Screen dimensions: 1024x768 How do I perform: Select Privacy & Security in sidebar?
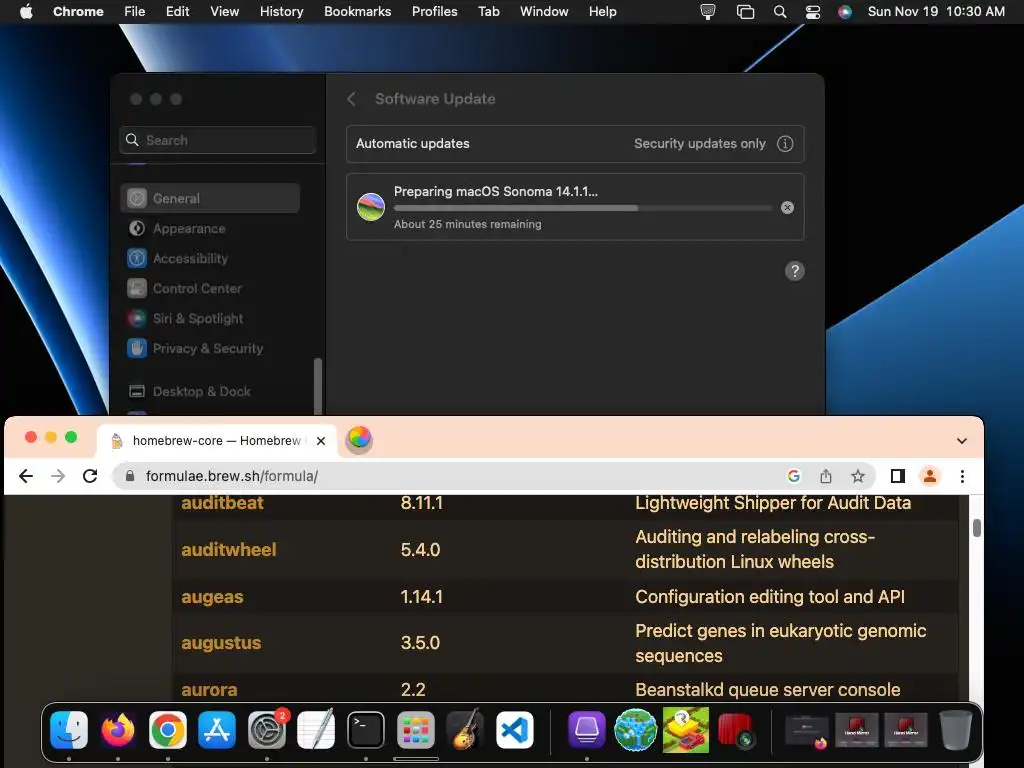(210, 349)
